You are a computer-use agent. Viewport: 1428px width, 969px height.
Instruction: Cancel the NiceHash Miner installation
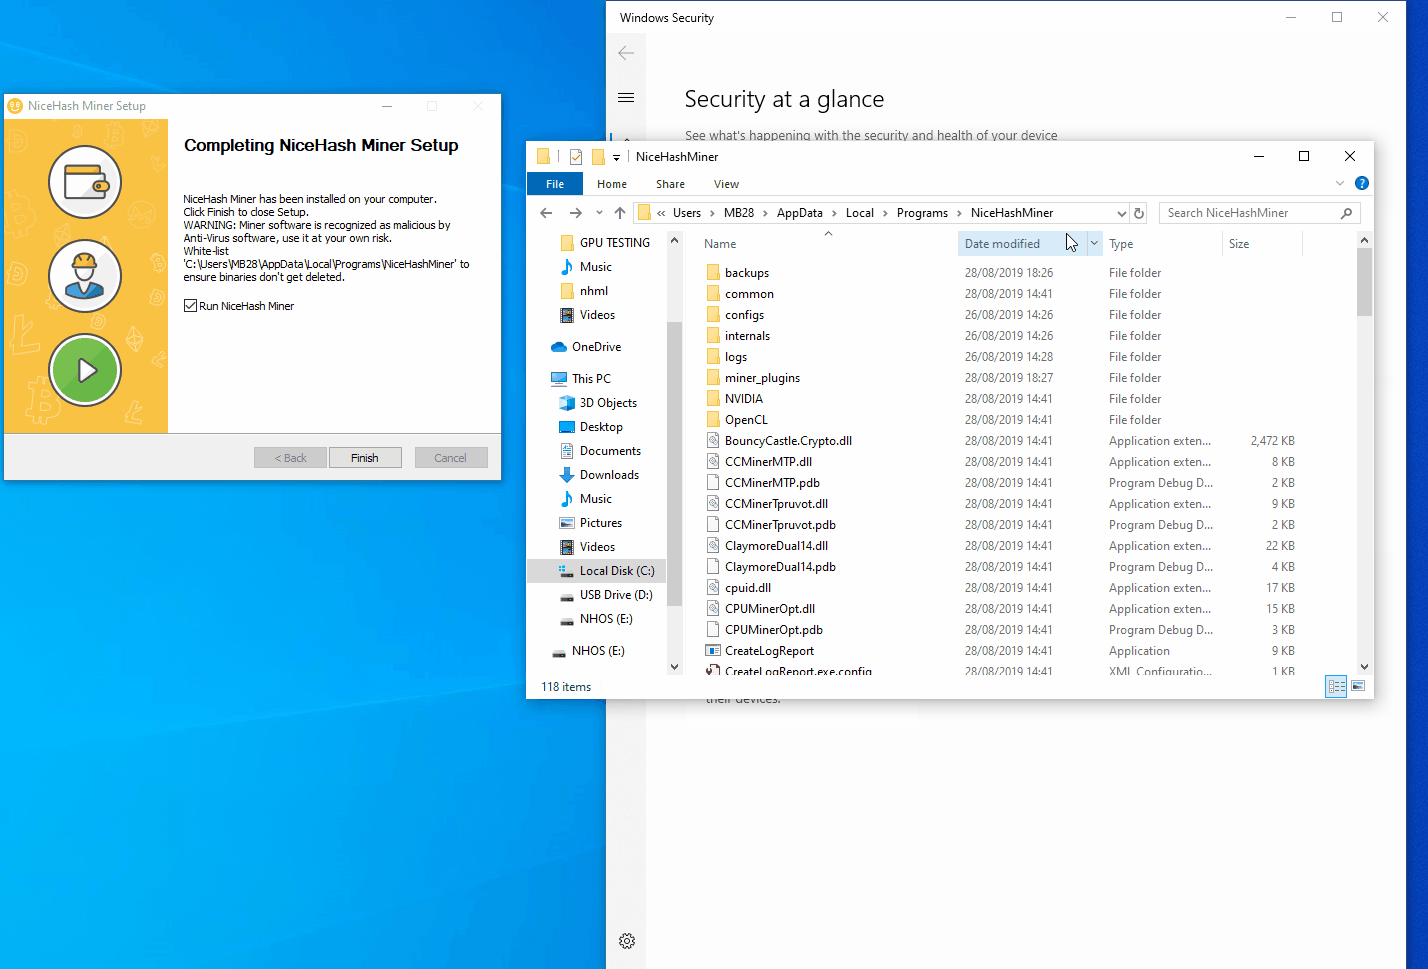pyautogui.click(x=451, y=457)
